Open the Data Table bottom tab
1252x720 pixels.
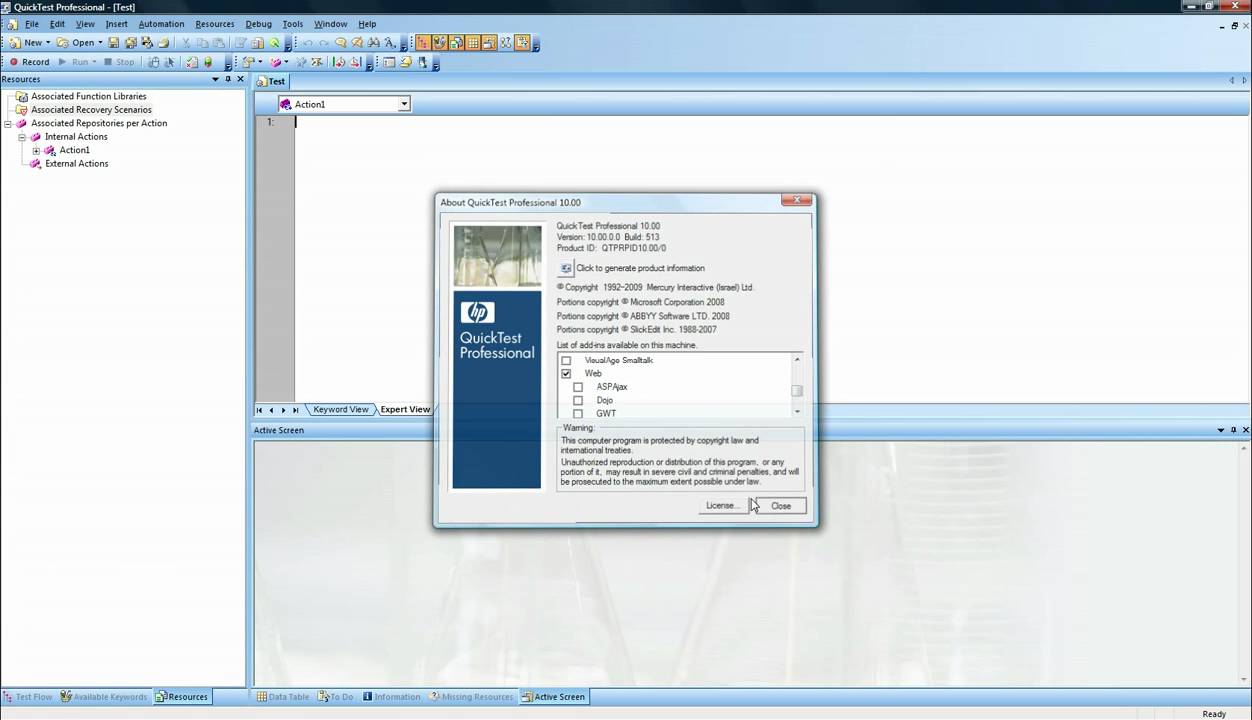[x=283, y=697]
